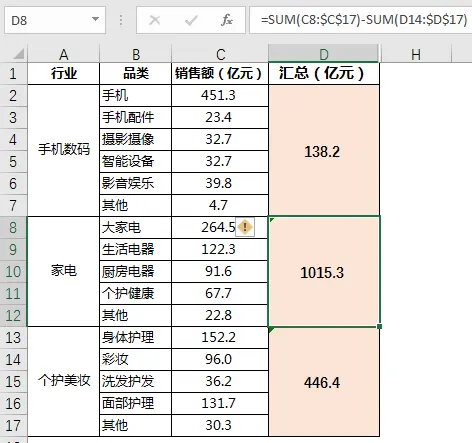Select column H header

[x=416, y=54]
